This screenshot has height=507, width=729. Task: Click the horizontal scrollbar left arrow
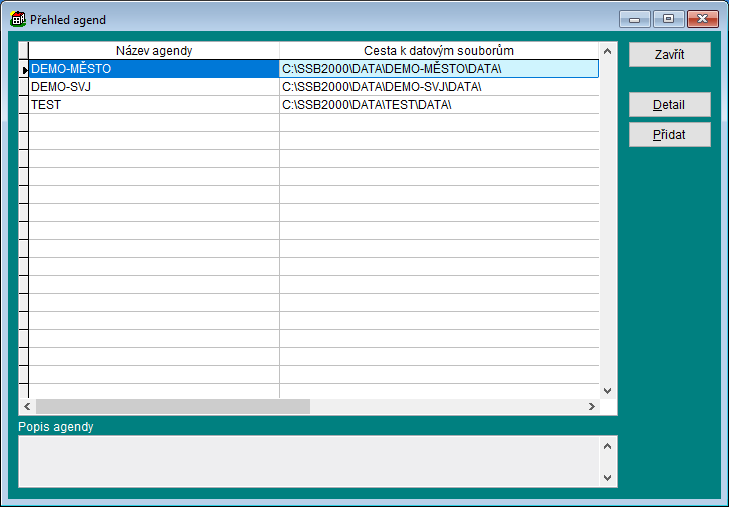(x=27, y=407)
